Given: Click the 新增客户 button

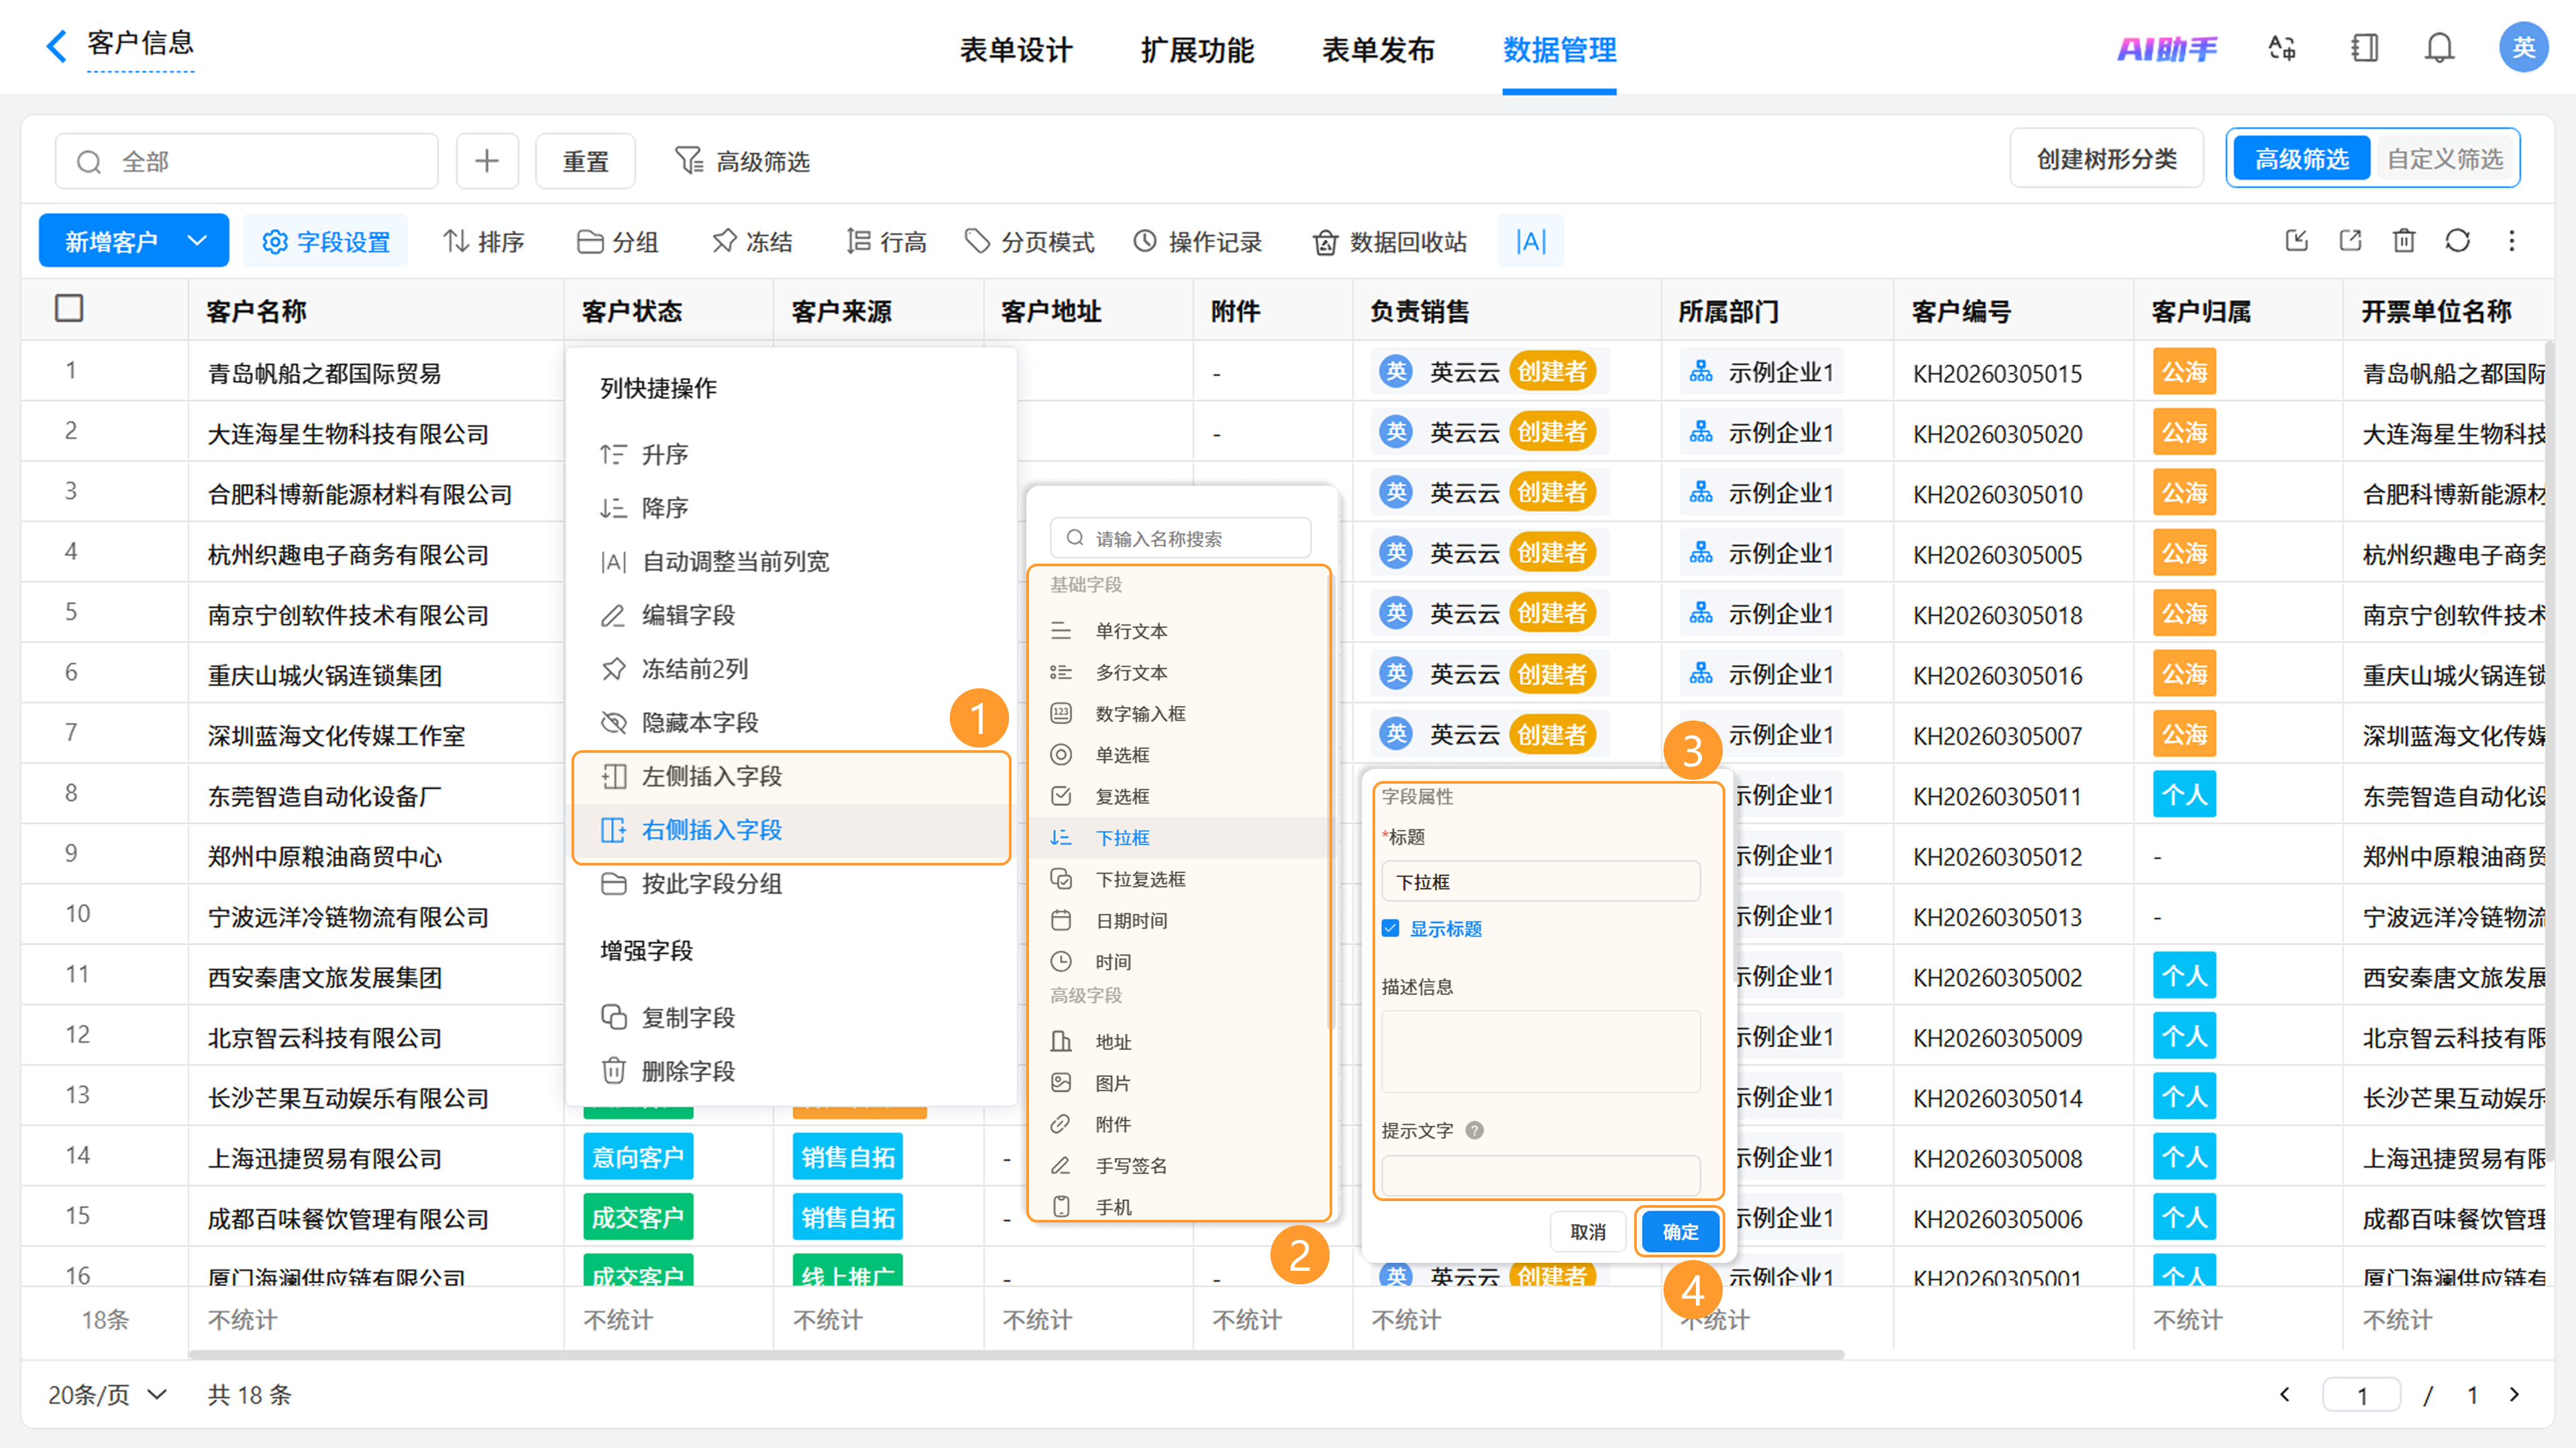Looking at the screenshot, I should [112, 241].
